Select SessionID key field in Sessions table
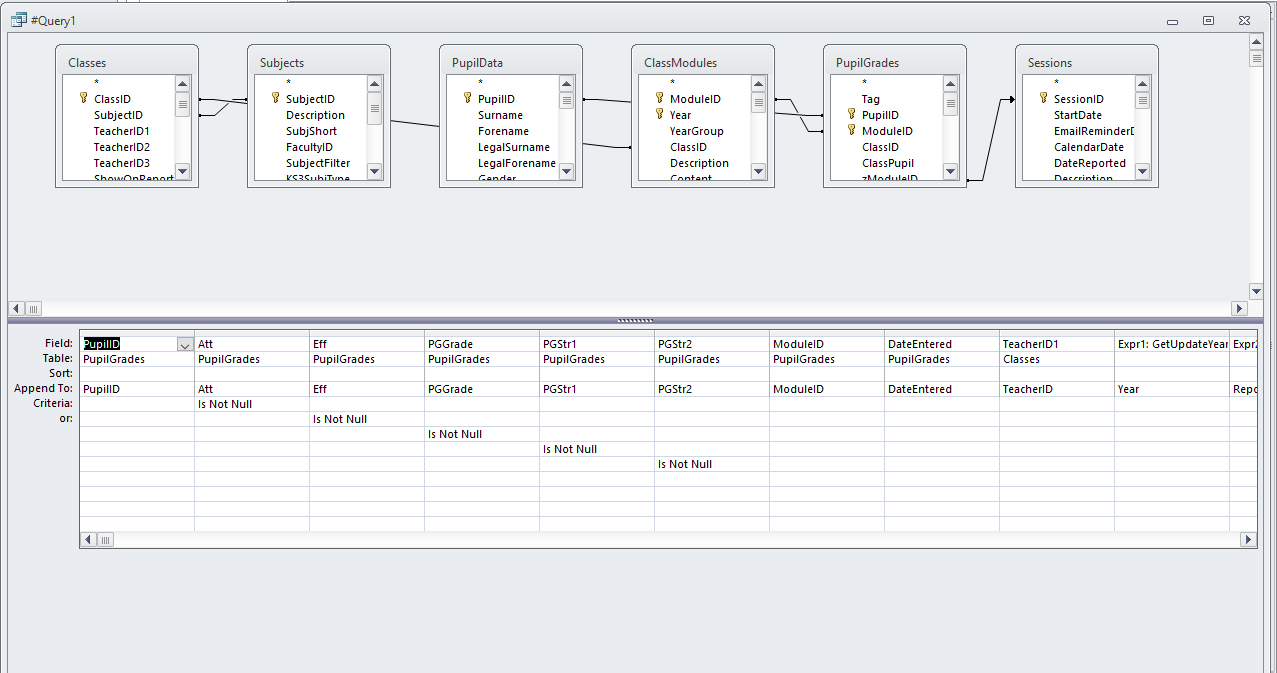This screenshot has height=673, width=1277. click(x=1078, y=99)
